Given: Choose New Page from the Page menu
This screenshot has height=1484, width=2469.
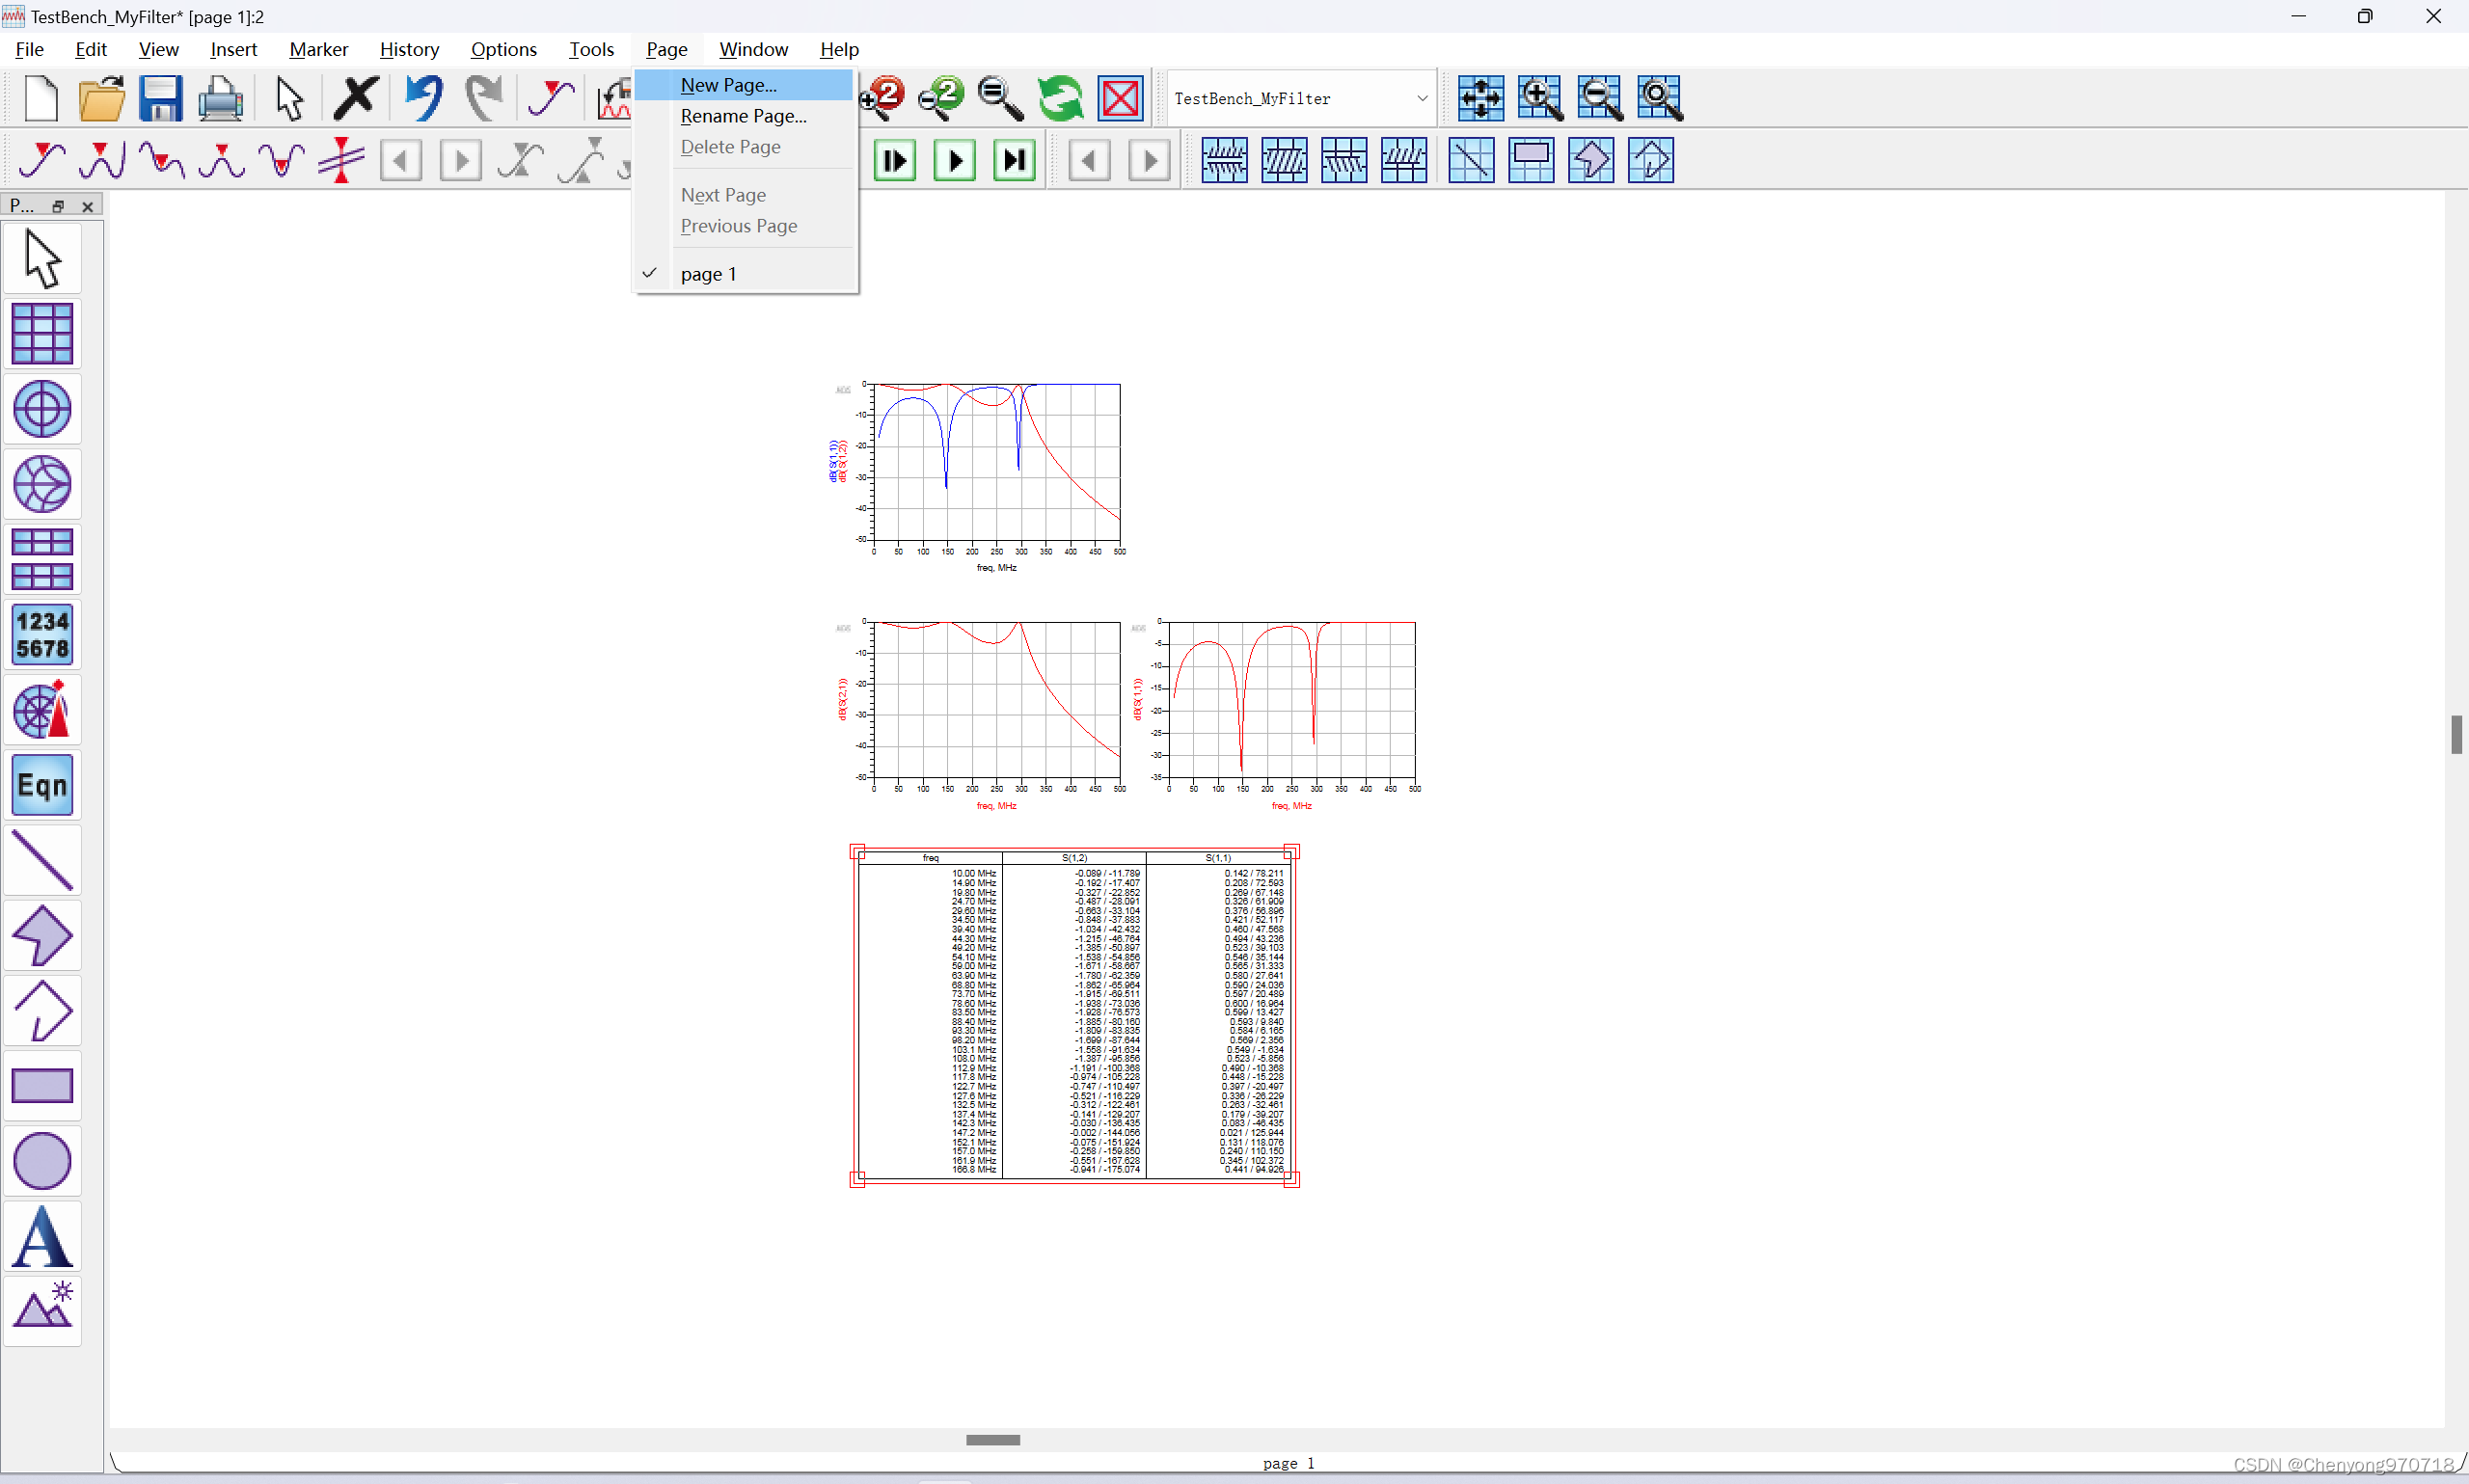Looking at the screenshot, I should tap(727, 85).
